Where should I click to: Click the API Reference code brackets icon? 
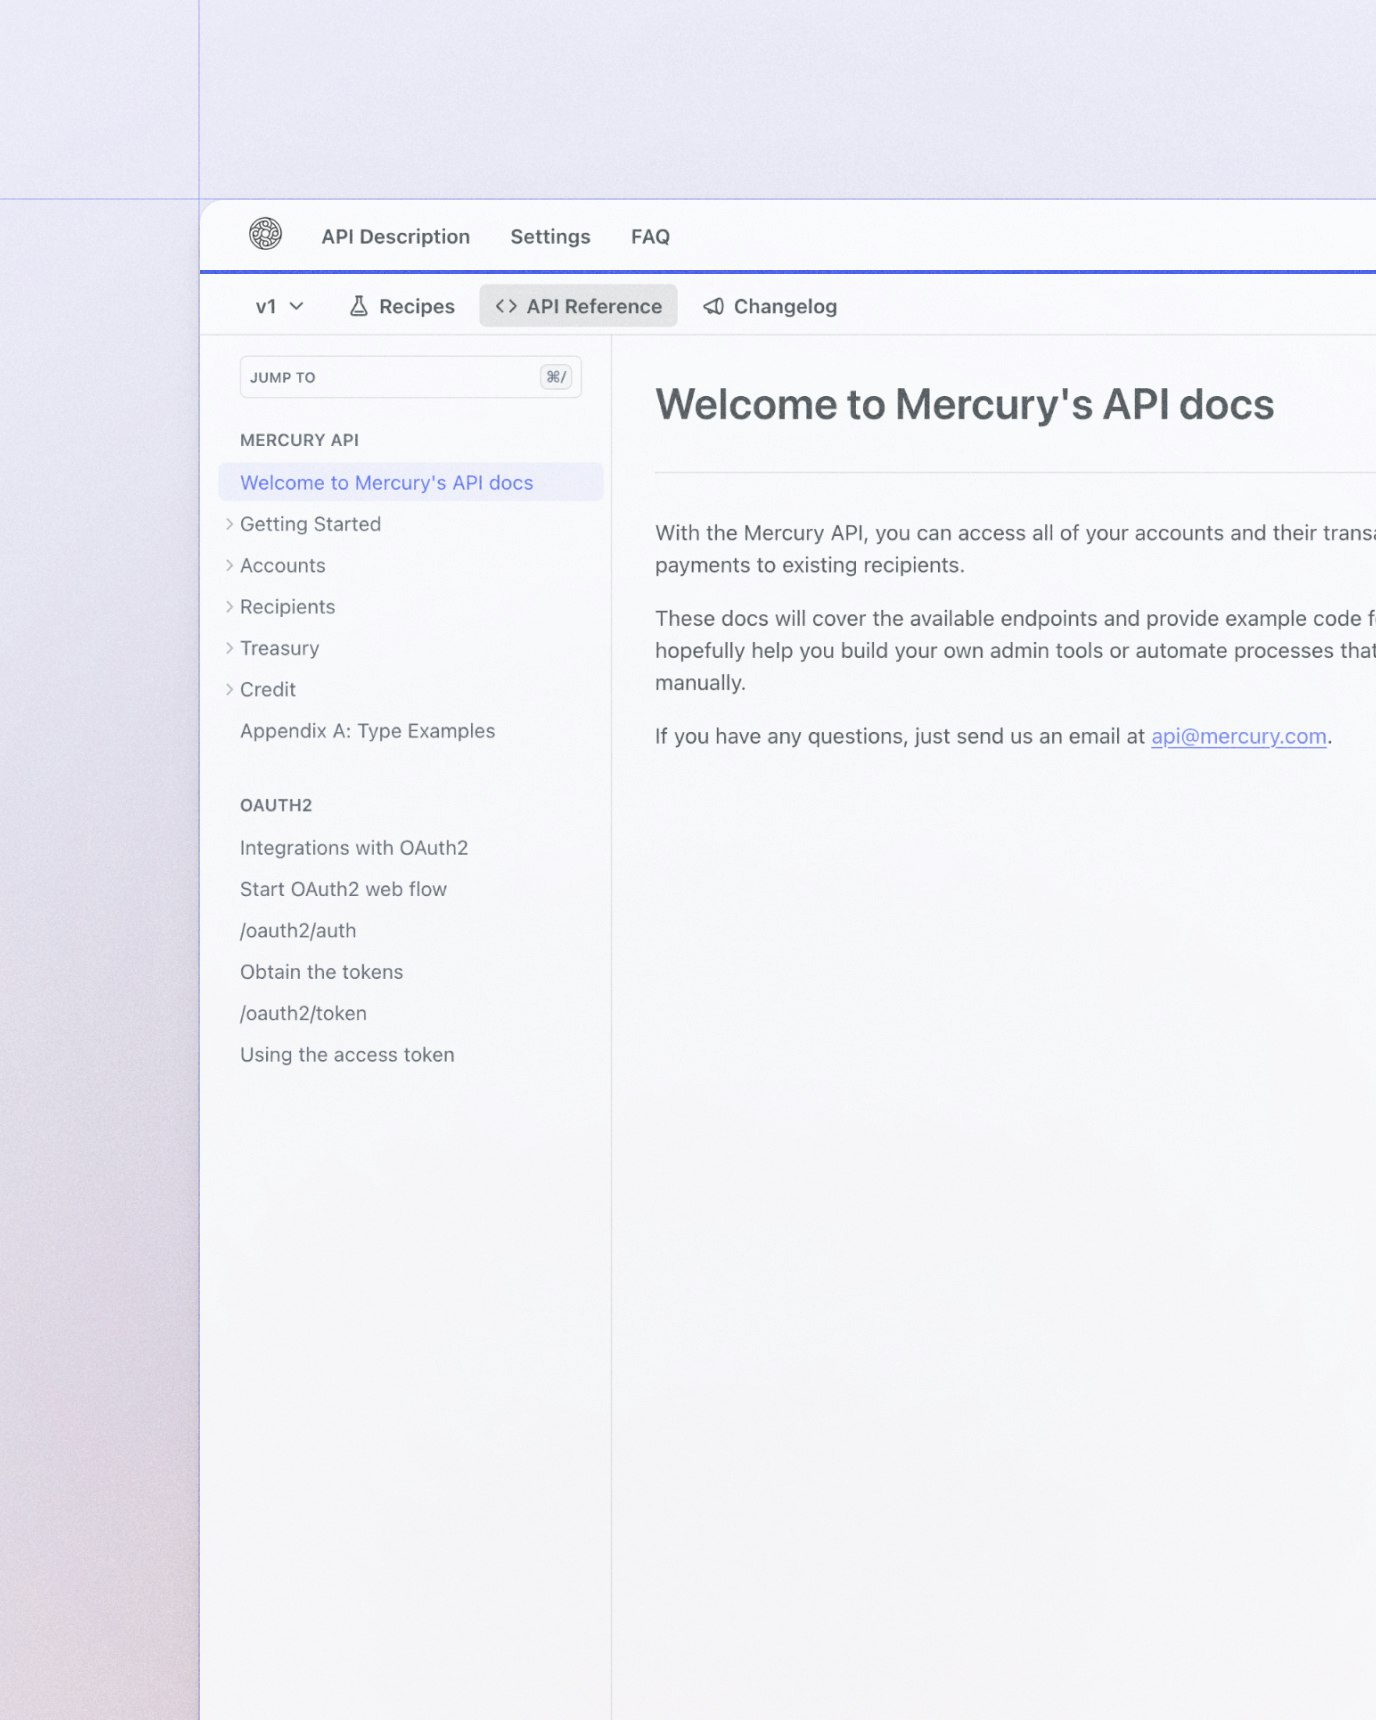click(x=506, y=306)
